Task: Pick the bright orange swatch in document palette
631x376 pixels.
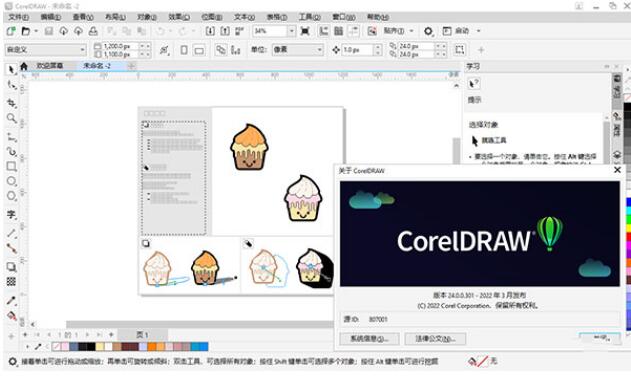Action: [x=152, y=346]
